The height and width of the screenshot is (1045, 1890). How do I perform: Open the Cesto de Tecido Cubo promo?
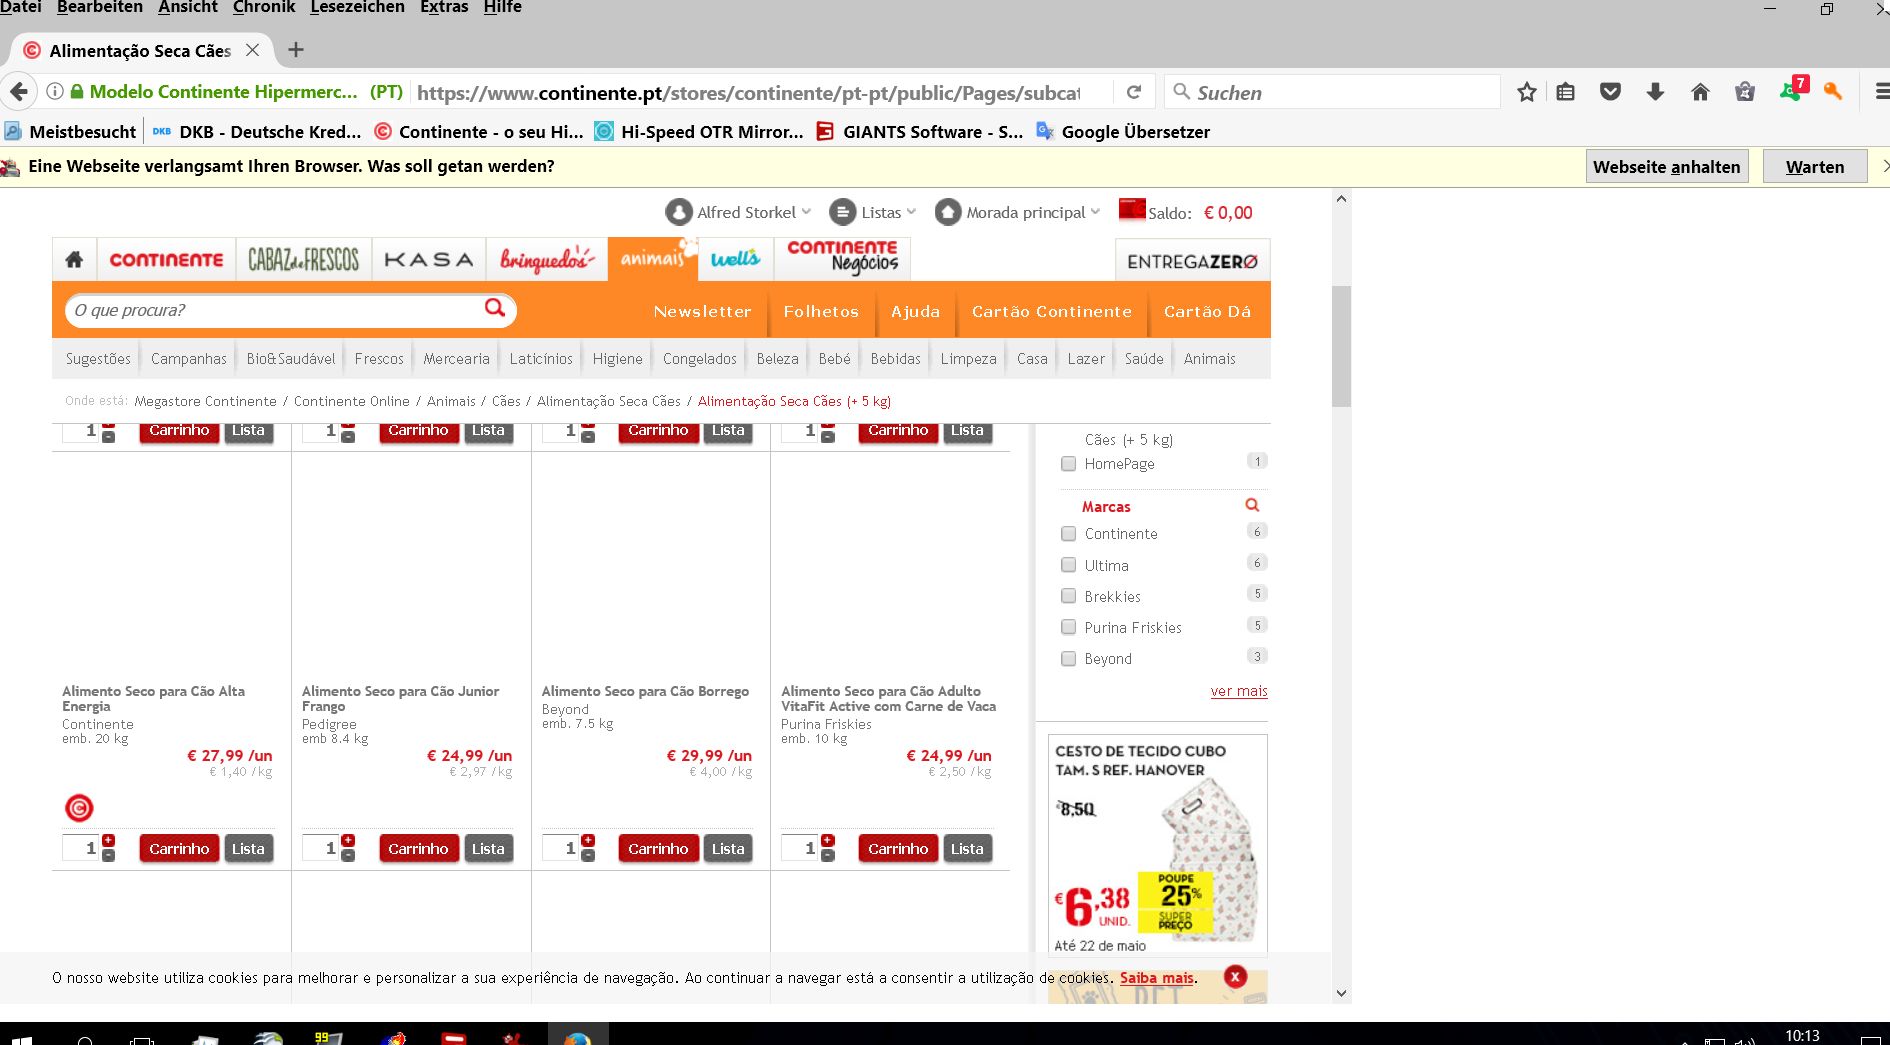[x=1158, y=845]
